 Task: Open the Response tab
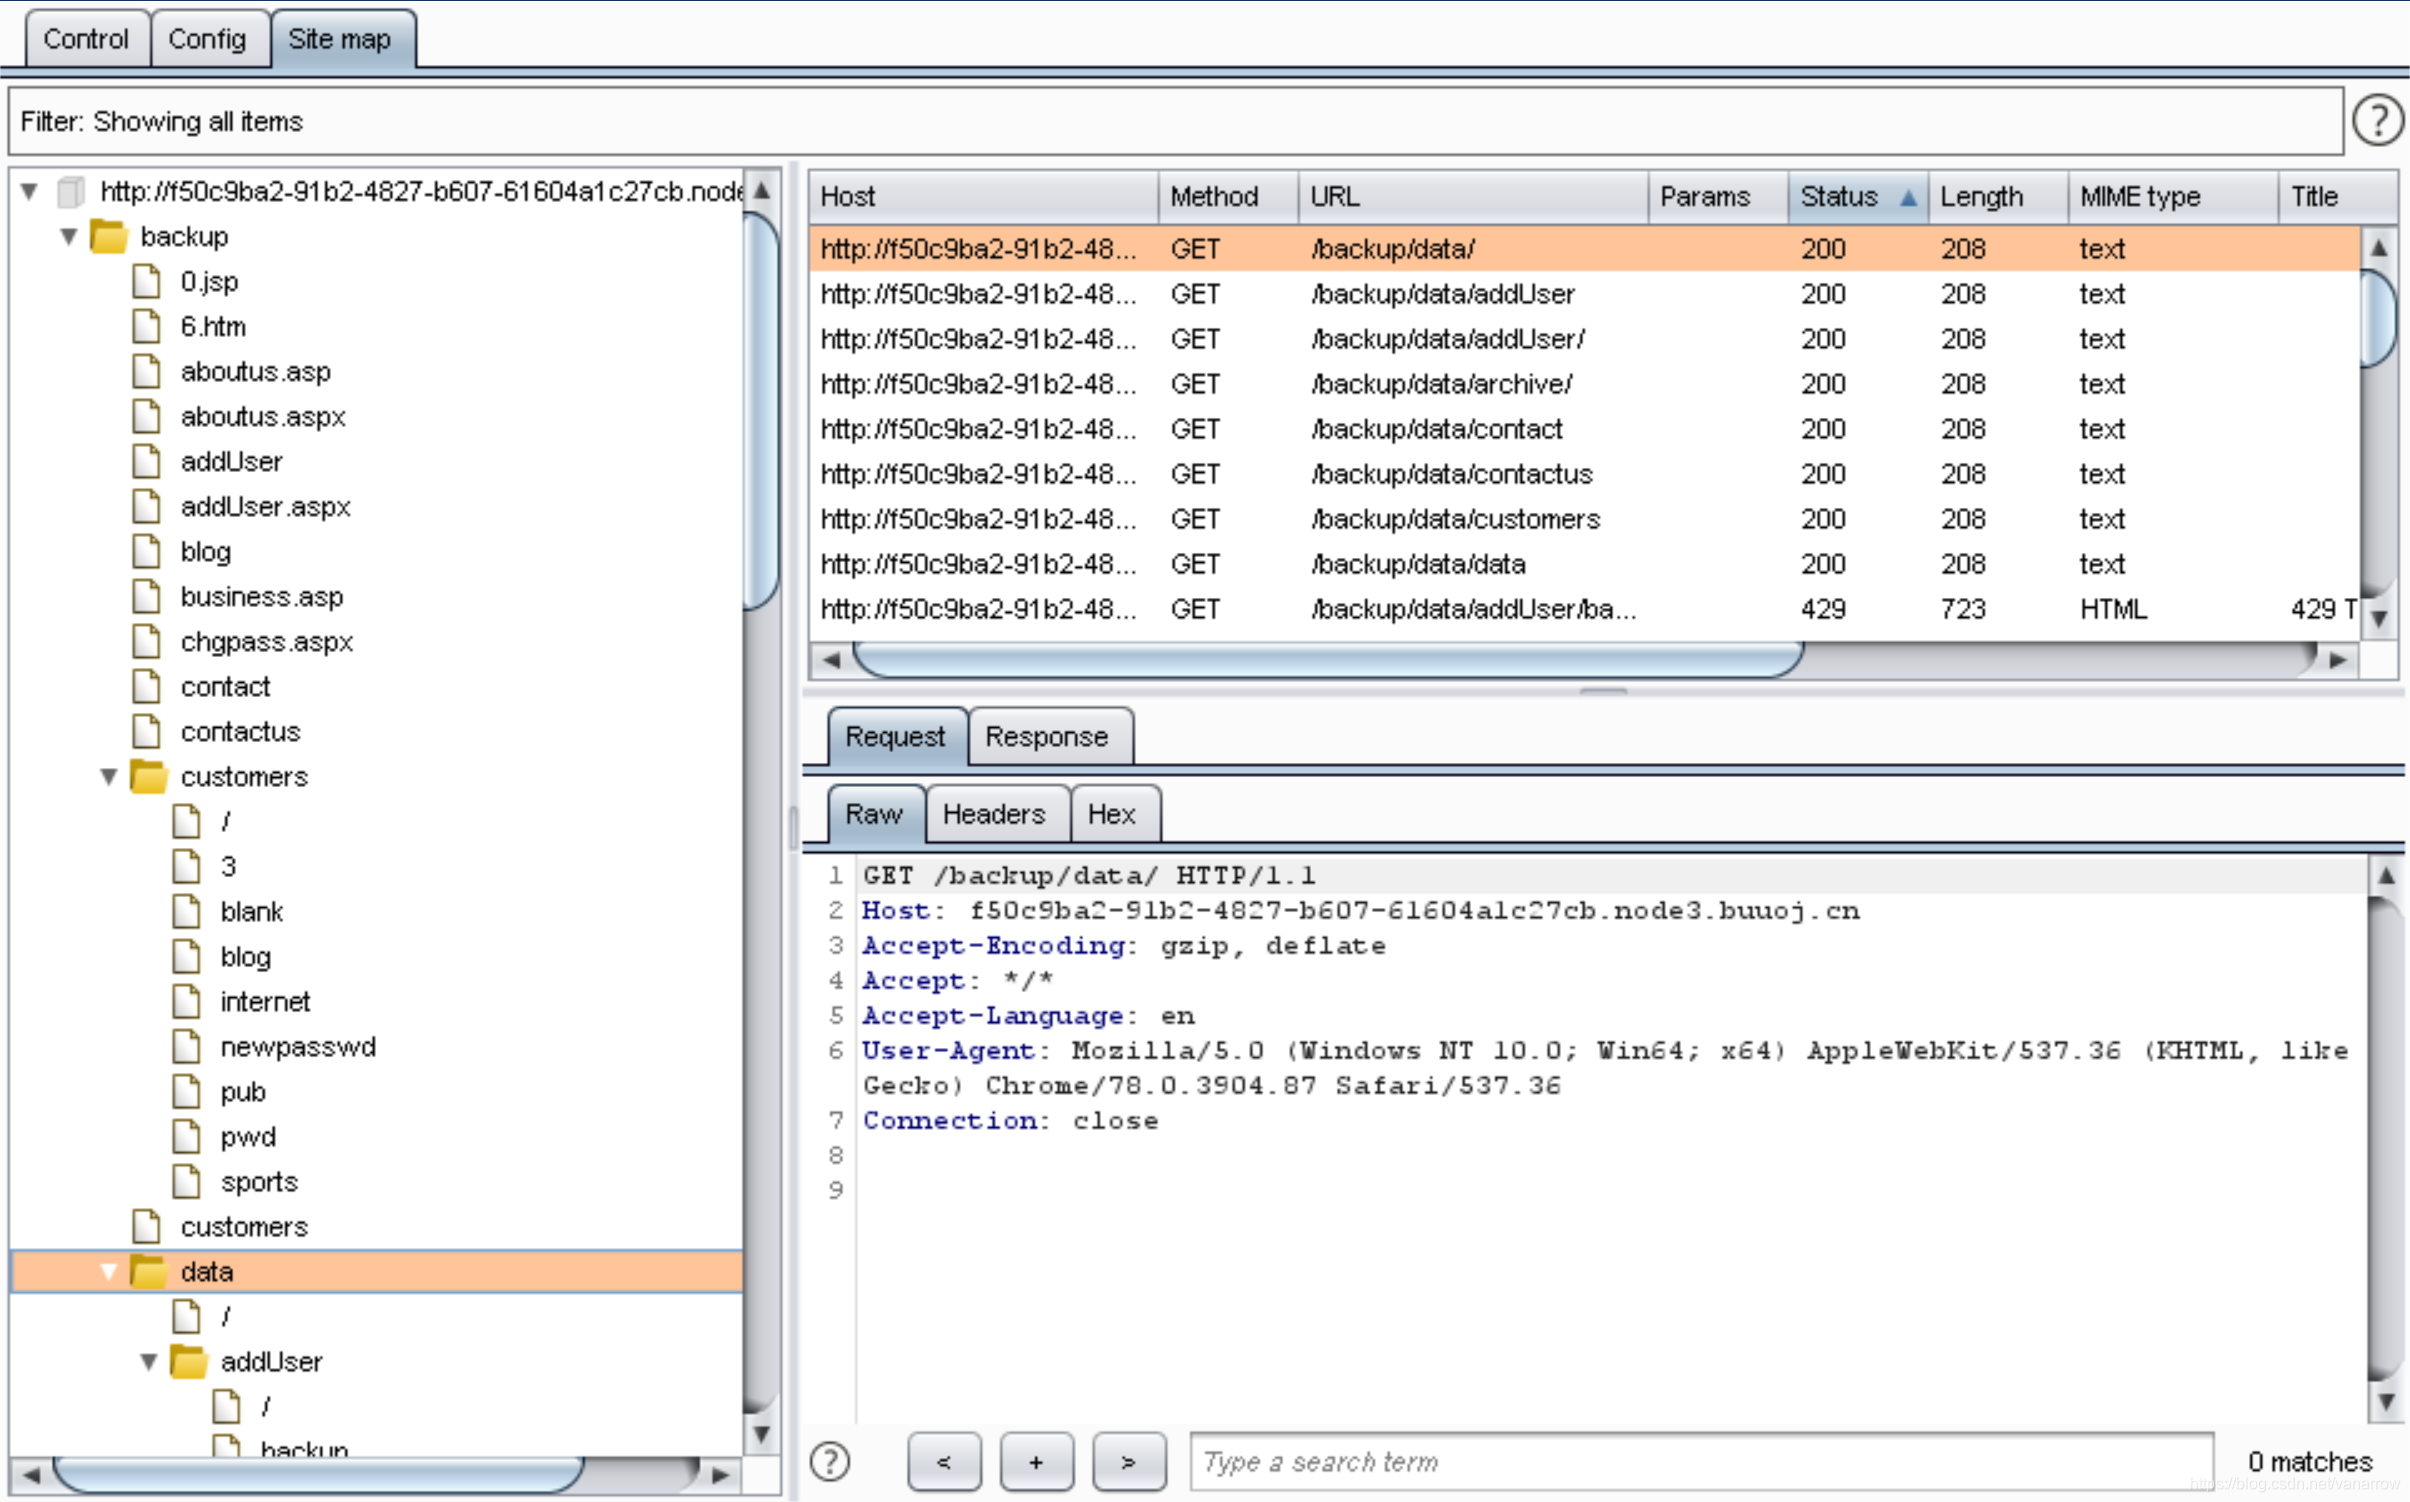(x=1046, y=737)
